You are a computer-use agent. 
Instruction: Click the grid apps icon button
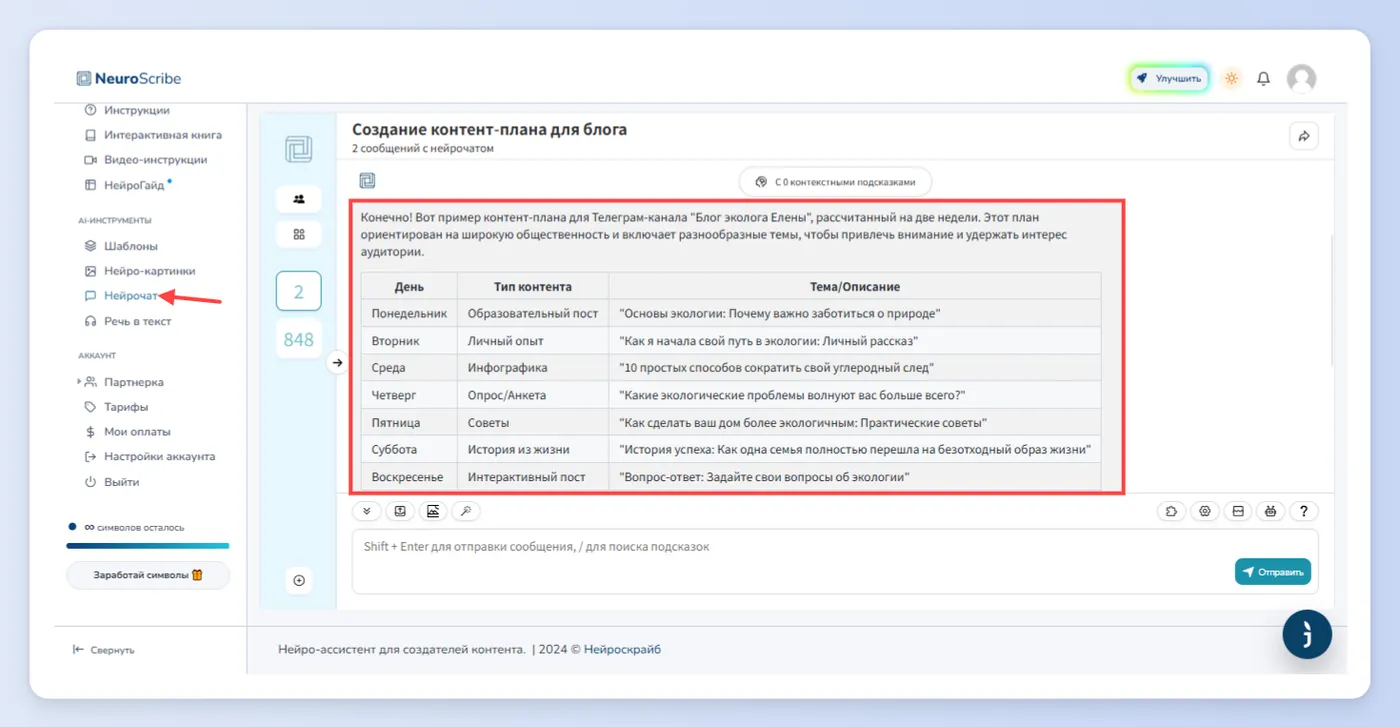coord(298,234)
